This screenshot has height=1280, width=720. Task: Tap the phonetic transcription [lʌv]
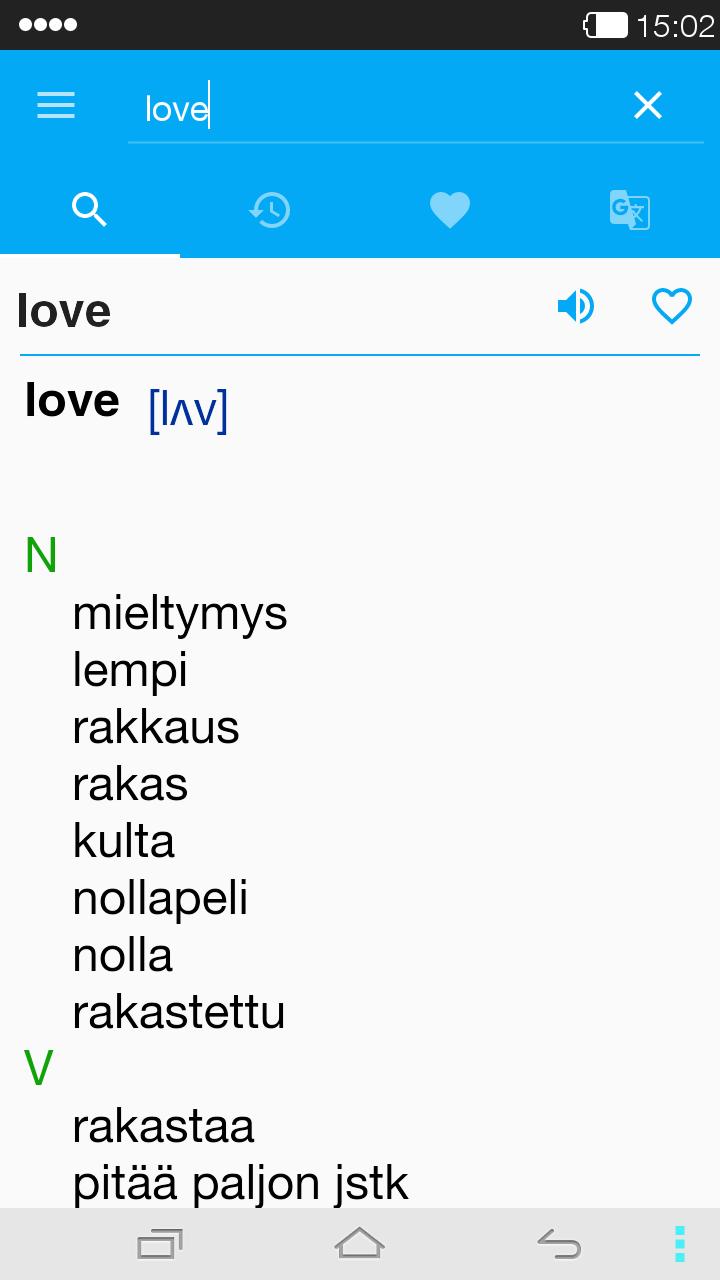(188, 409)
